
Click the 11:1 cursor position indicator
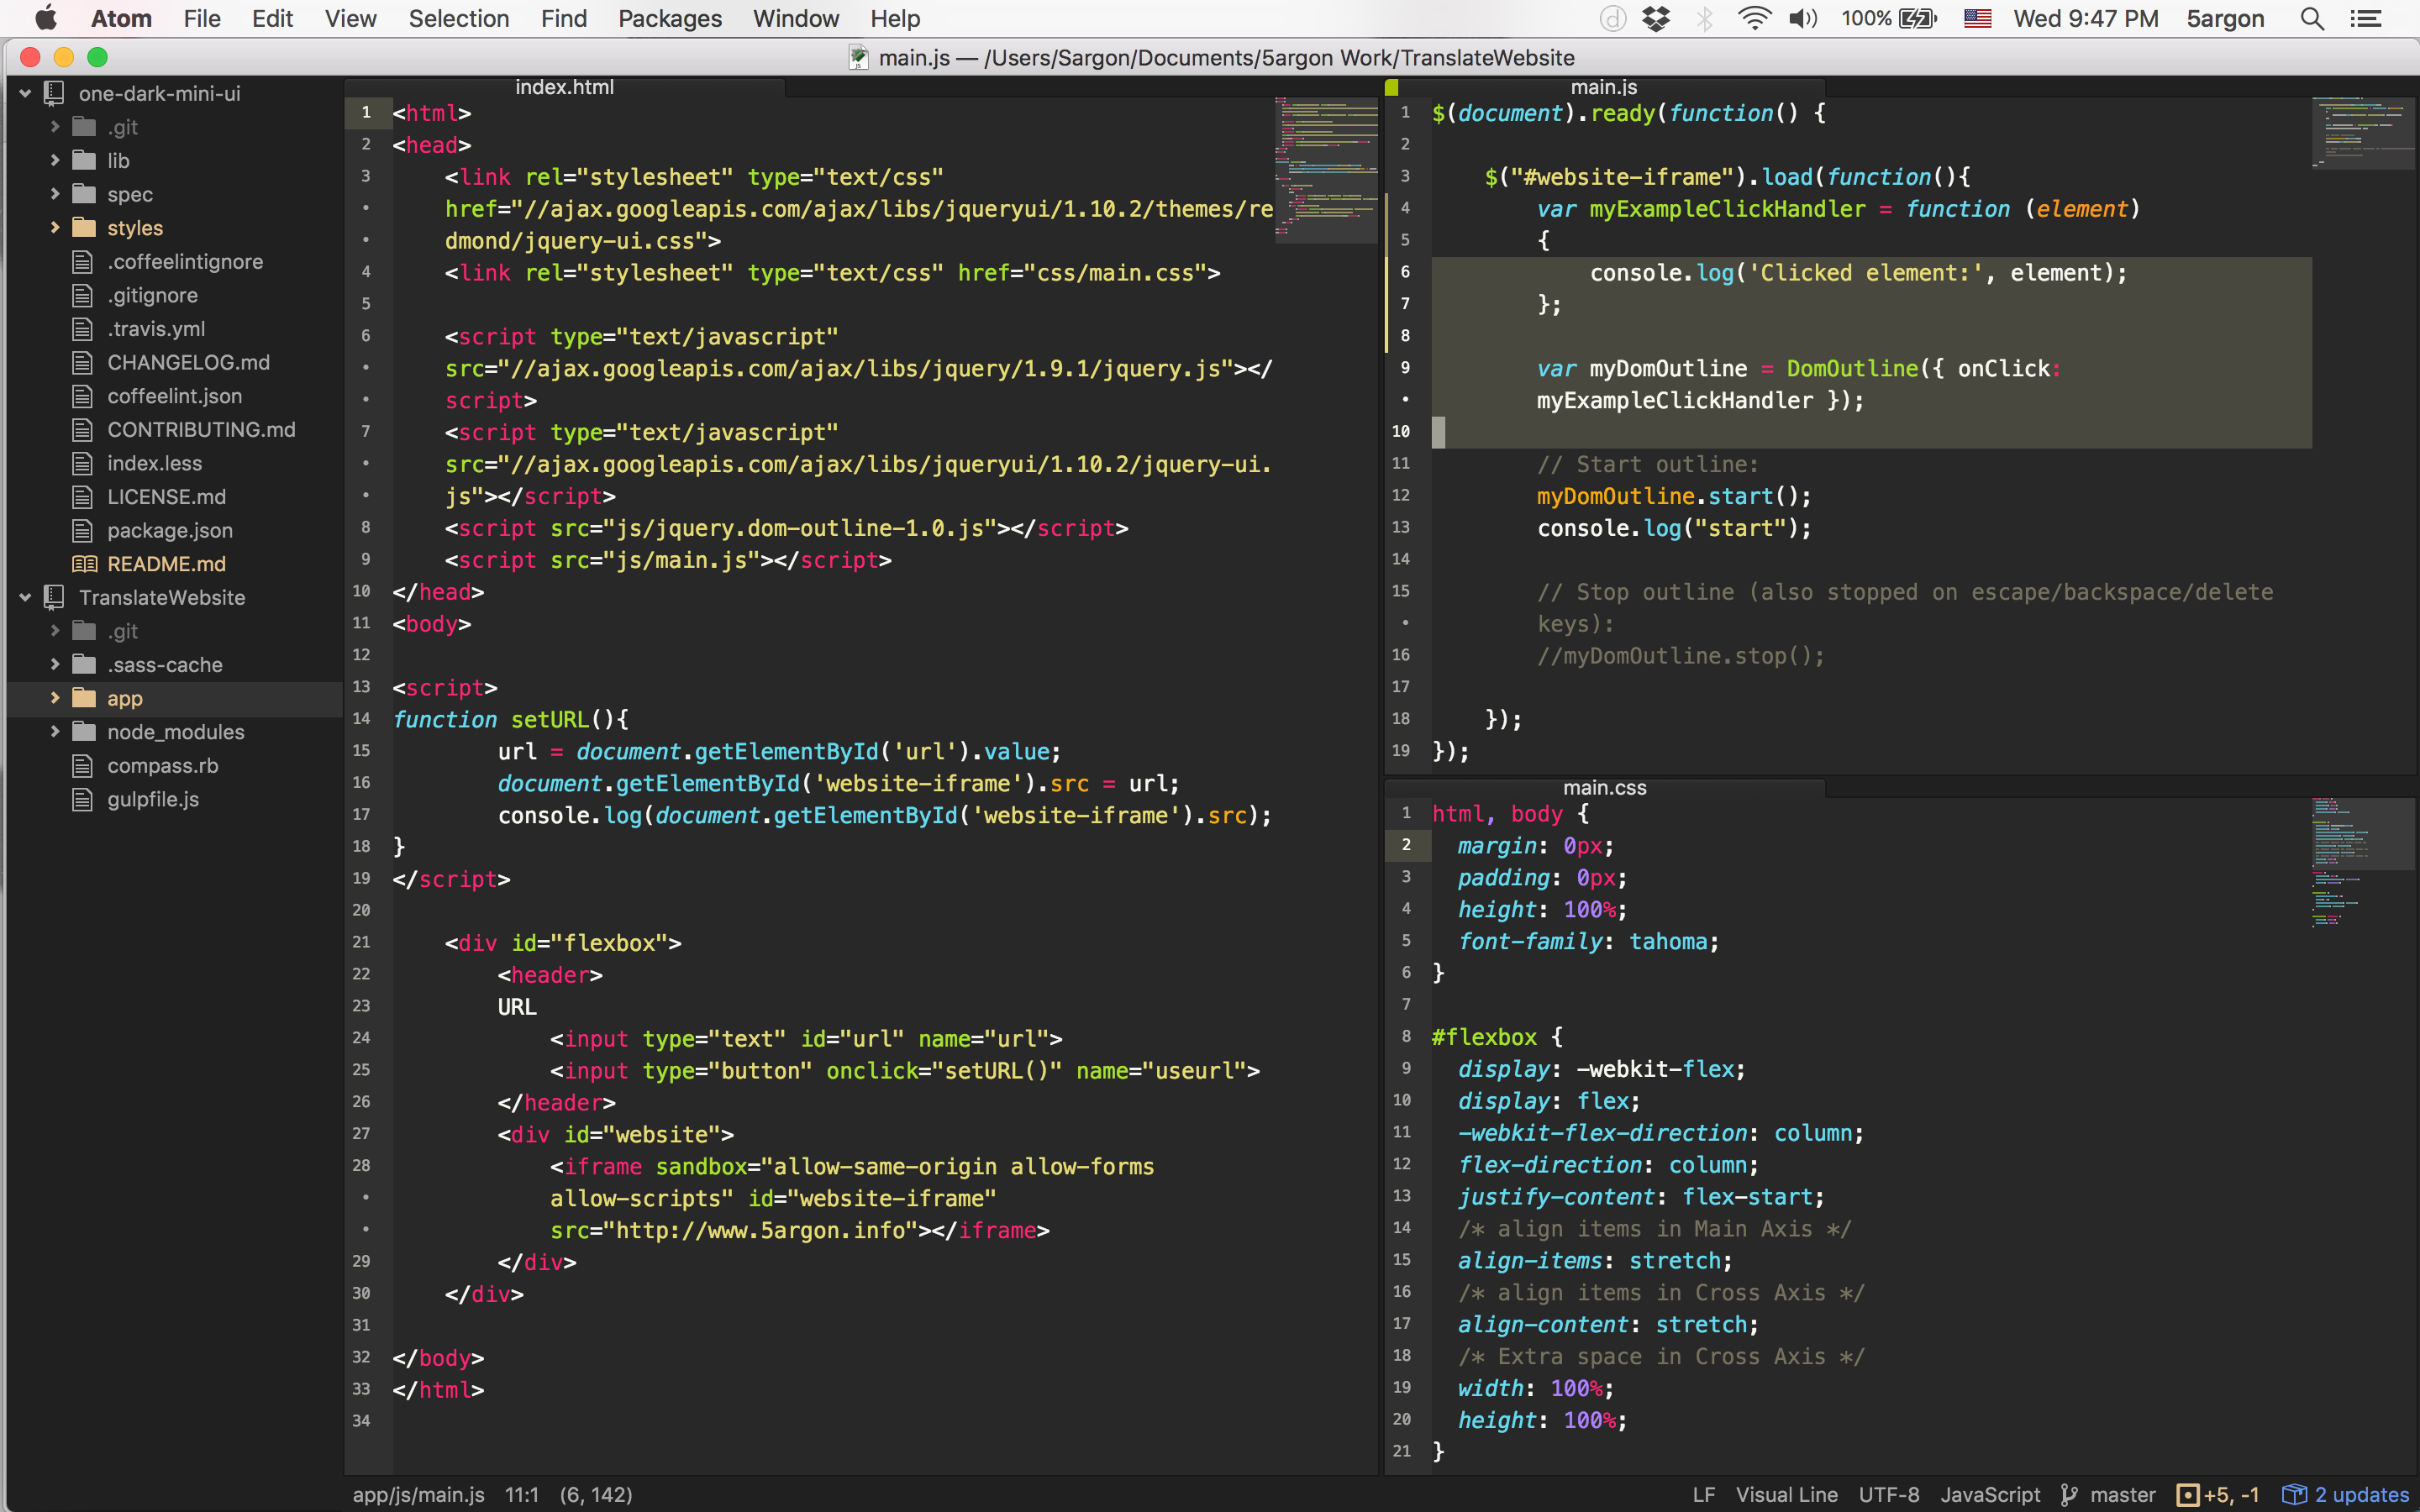point(522,1495)
